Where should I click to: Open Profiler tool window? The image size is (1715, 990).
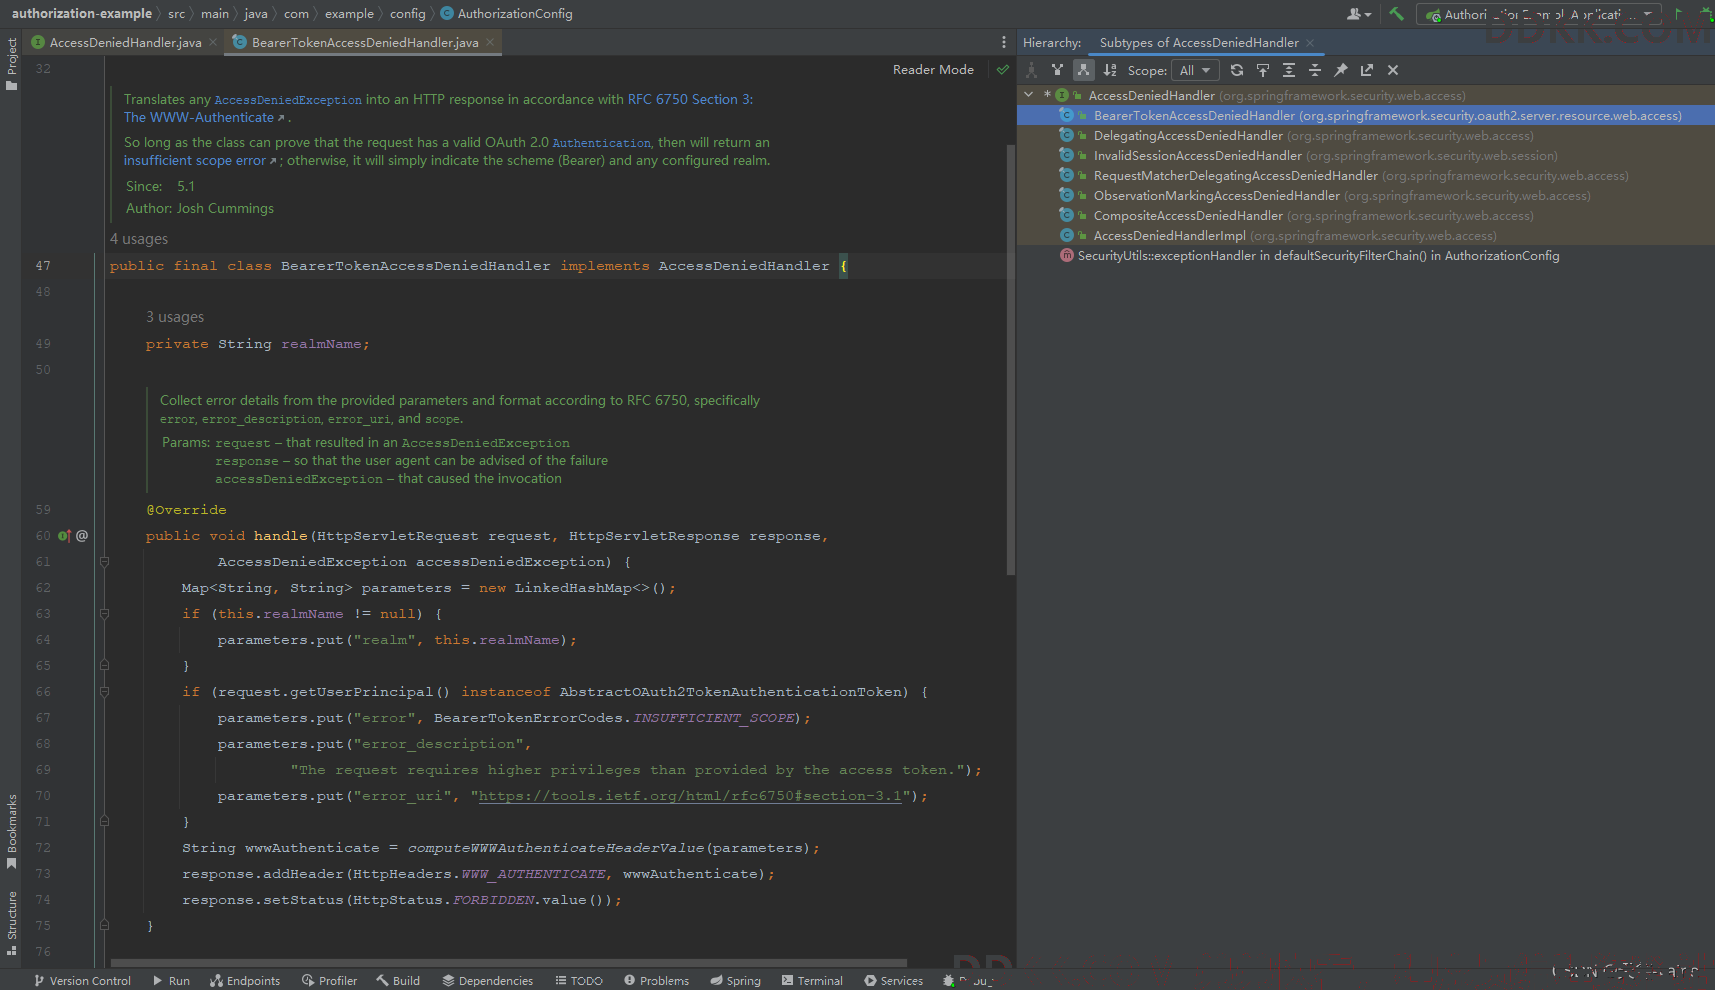point(329,980)
